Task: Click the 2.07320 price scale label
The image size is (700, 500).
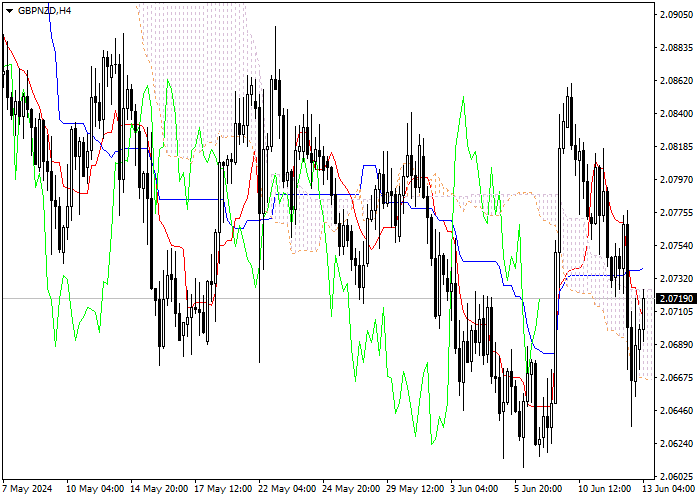Action: [676, 279]
